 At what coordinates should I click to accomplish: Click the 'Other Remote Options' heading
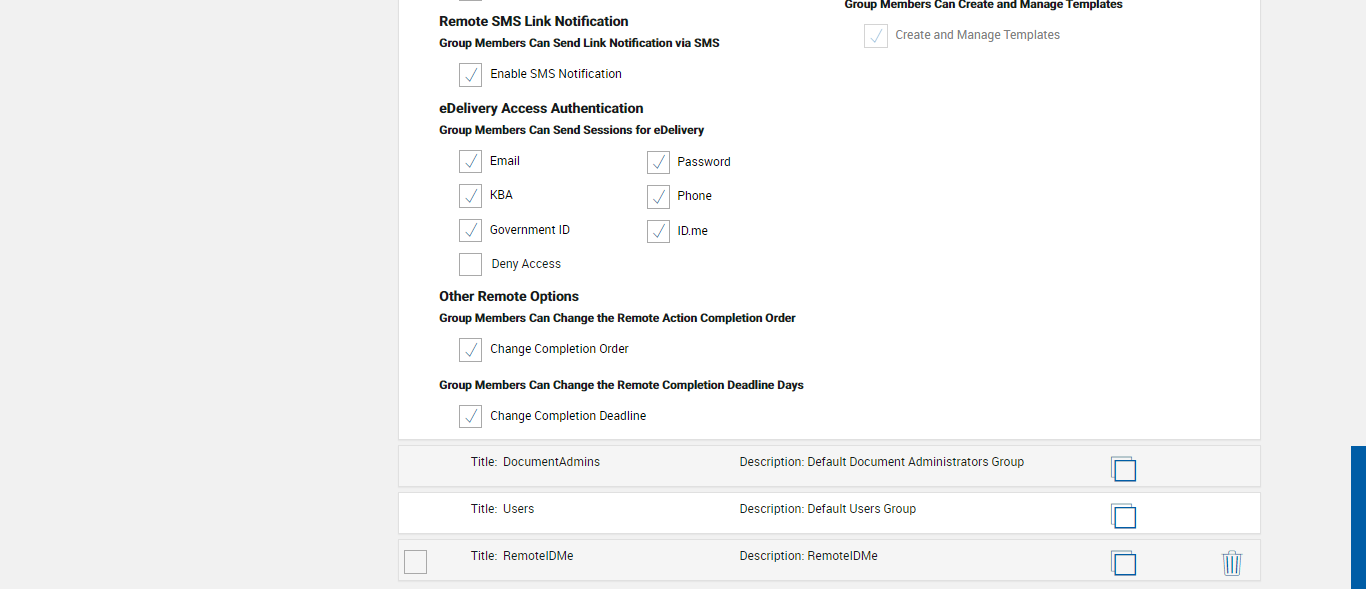pyautogui.click(x=509, y=296)
